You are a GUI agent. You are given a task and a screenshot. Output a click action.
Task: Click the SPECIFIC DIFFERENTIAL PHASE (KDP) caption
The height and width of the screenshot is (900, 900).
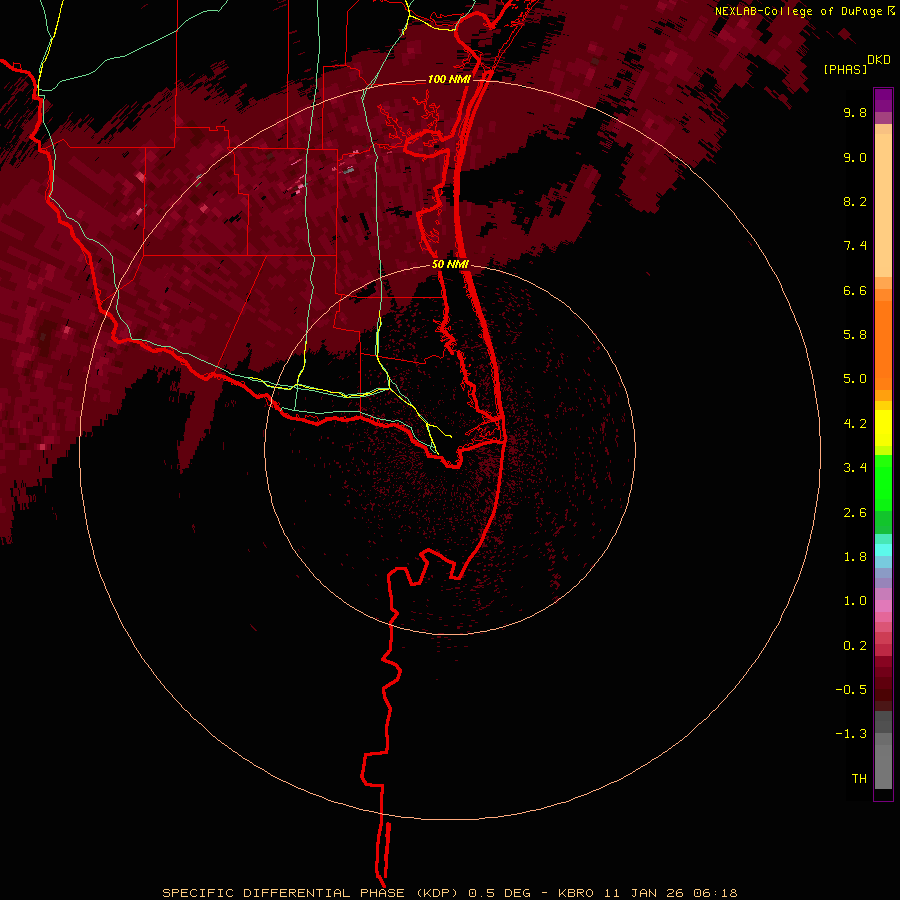pos(312,893)
